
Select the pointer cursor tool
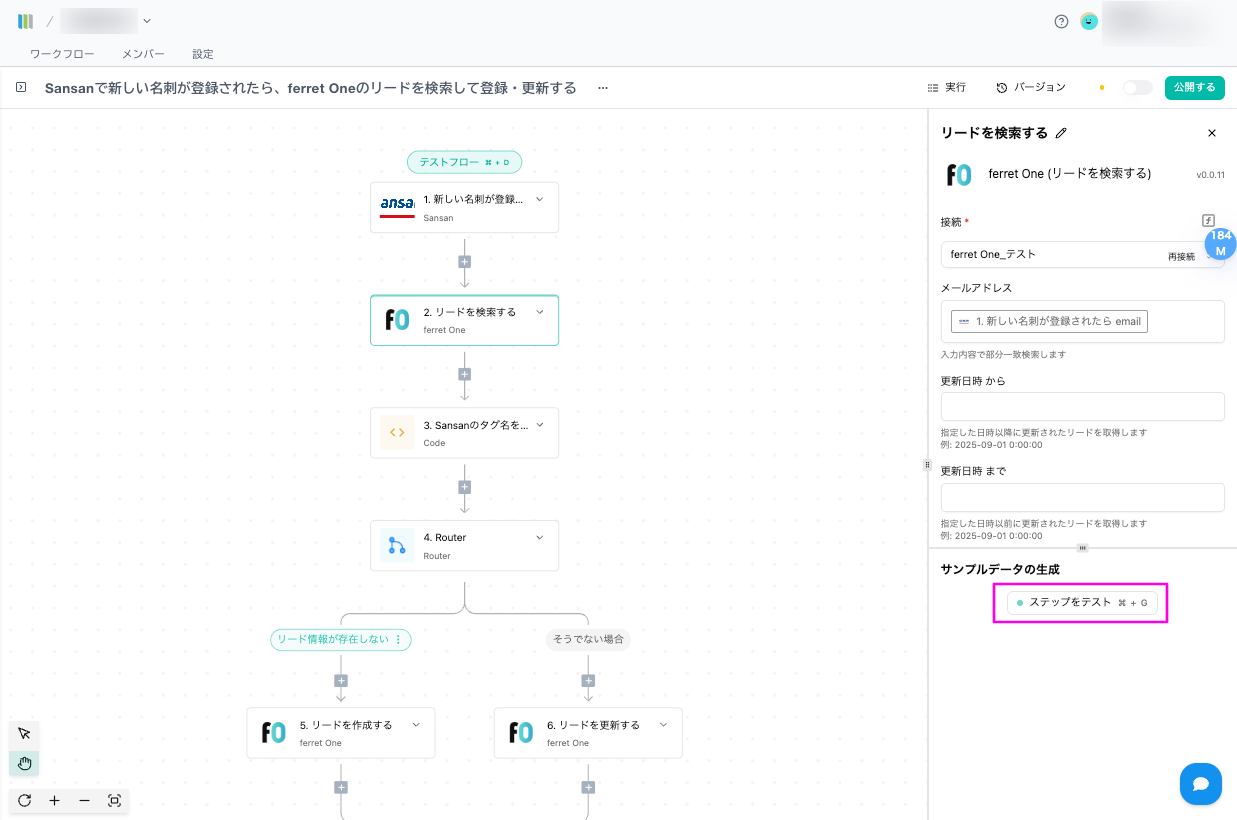point(25,734)
